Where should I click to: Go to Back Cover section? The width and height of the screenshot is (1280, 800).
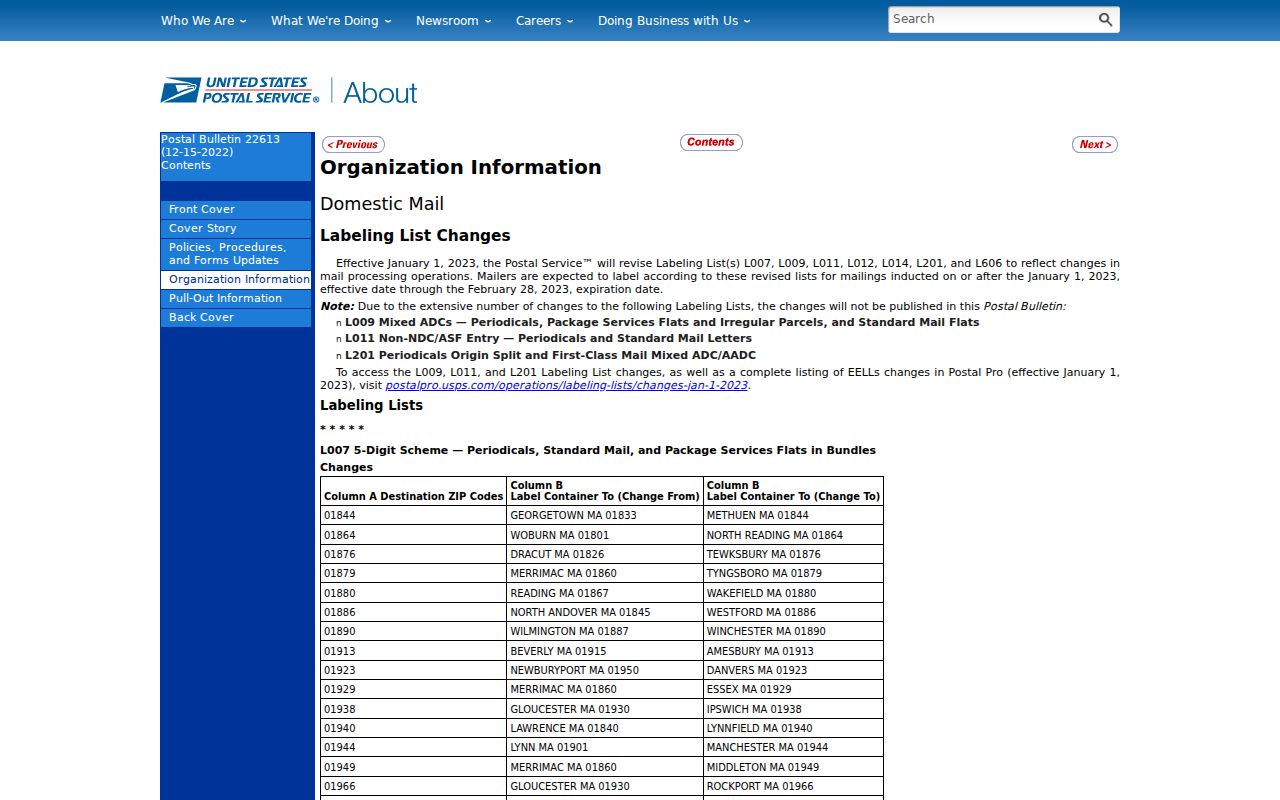click(236, 317)
